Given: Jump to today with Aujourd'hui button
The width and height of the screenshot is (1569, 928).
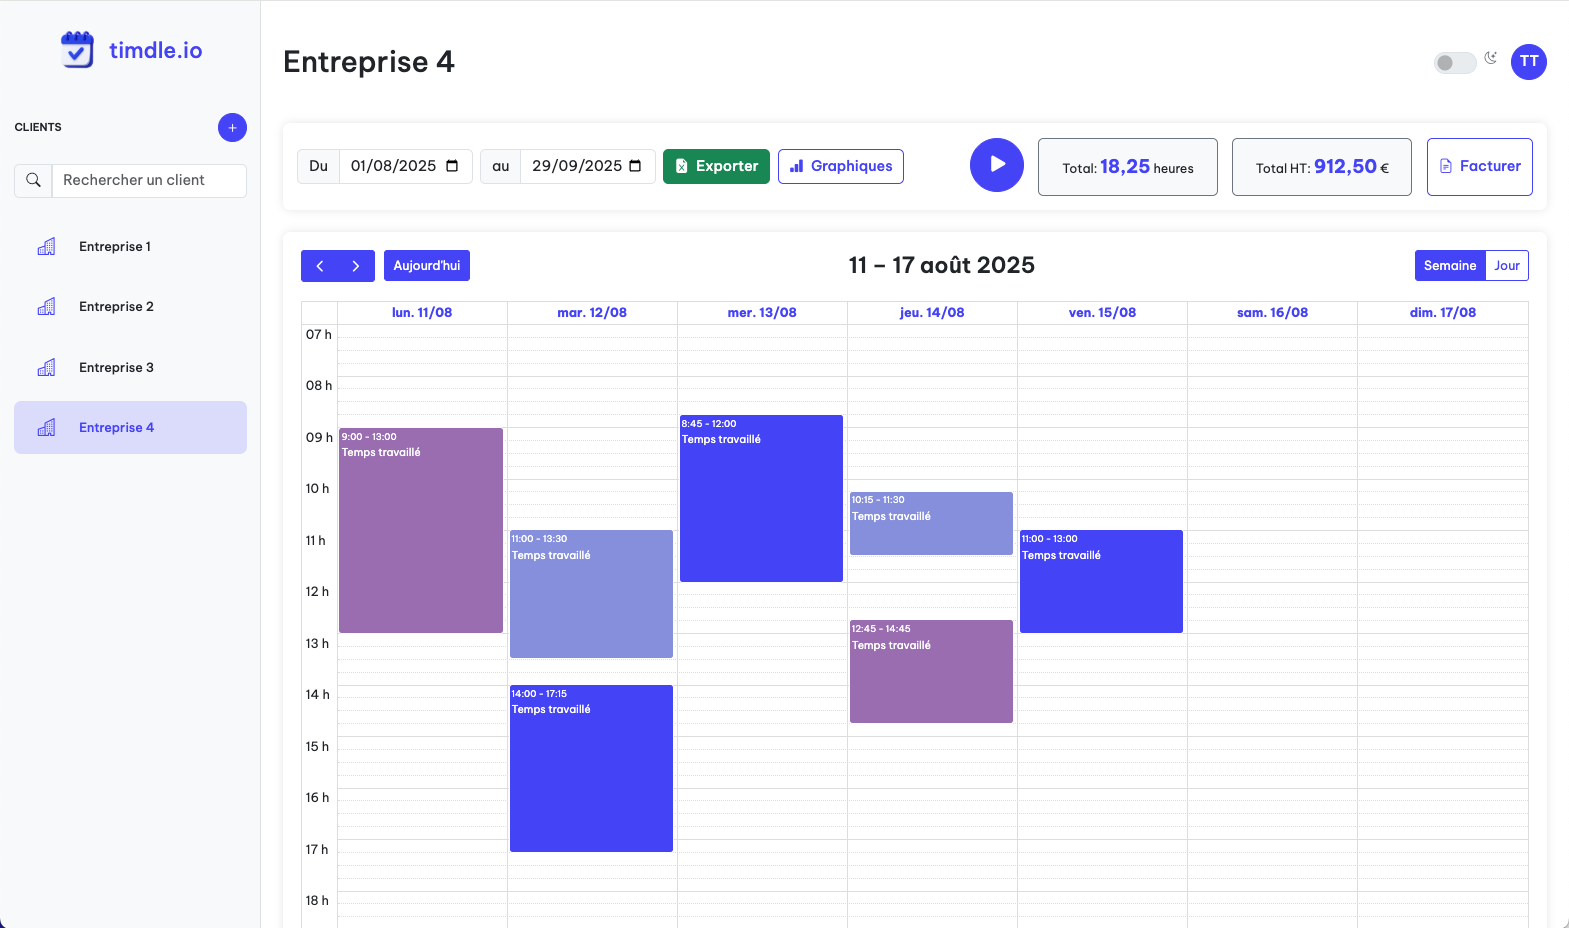Looking at the screenshot, I should pos(426,266).
